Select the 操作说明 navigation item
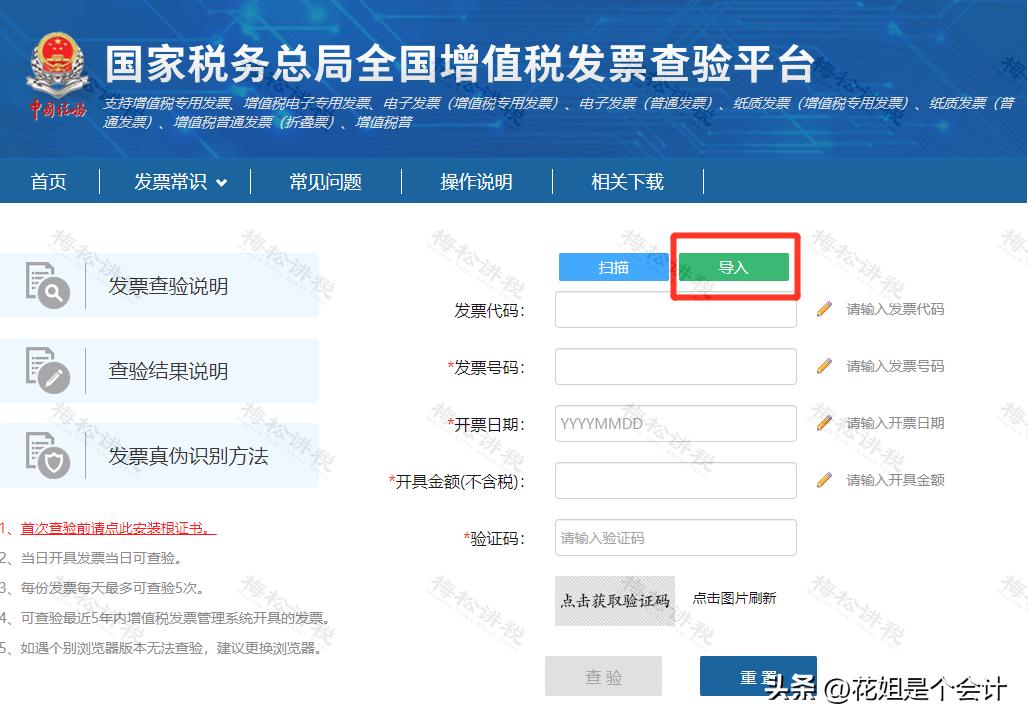 point(477,181)
